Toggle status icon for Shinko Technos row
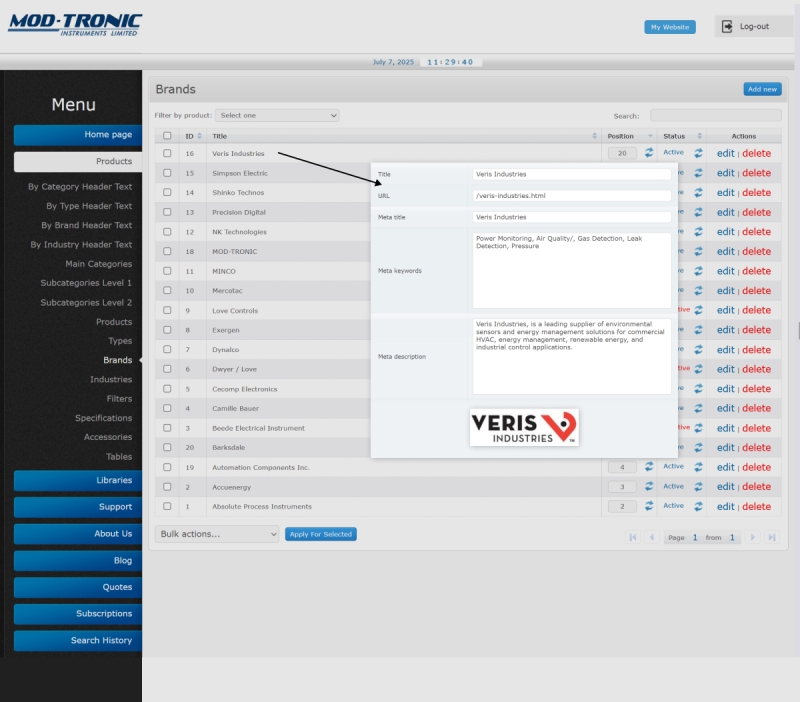This screenshot has width=800, height=702. 698,192
